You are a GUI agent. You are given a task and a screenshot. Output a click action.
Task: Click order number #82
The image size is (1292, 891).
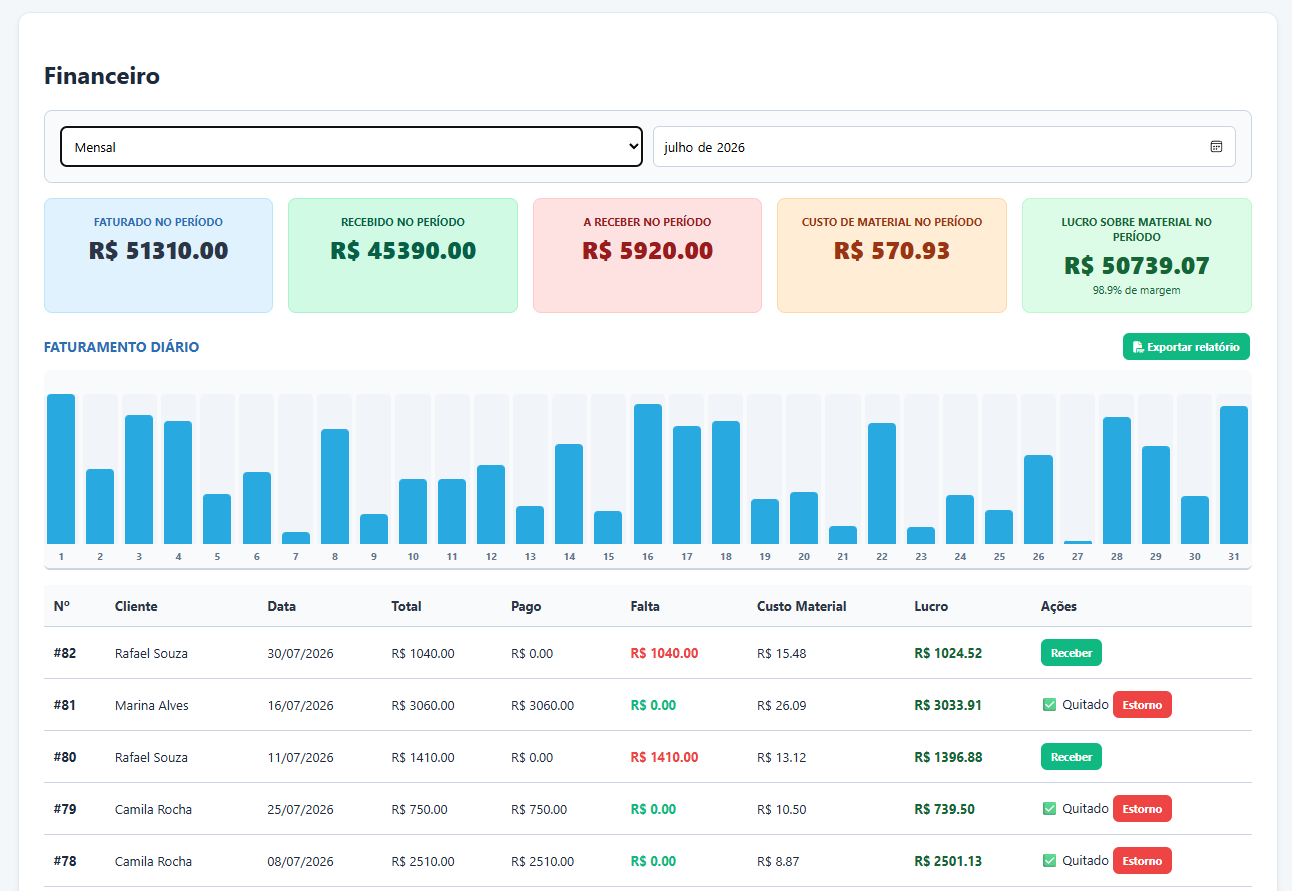click(x=65, y=653)
